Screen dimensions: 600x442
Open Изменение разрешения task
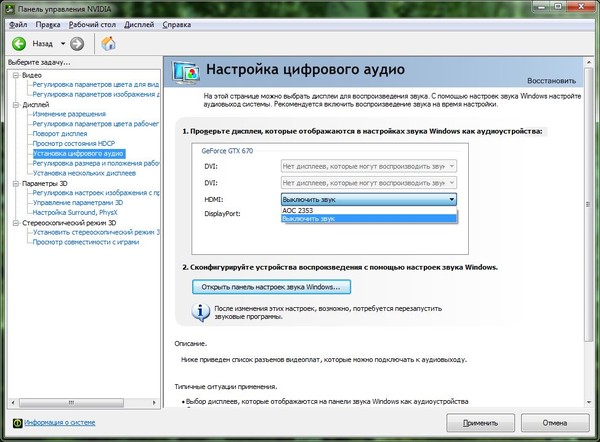[69, 114]
